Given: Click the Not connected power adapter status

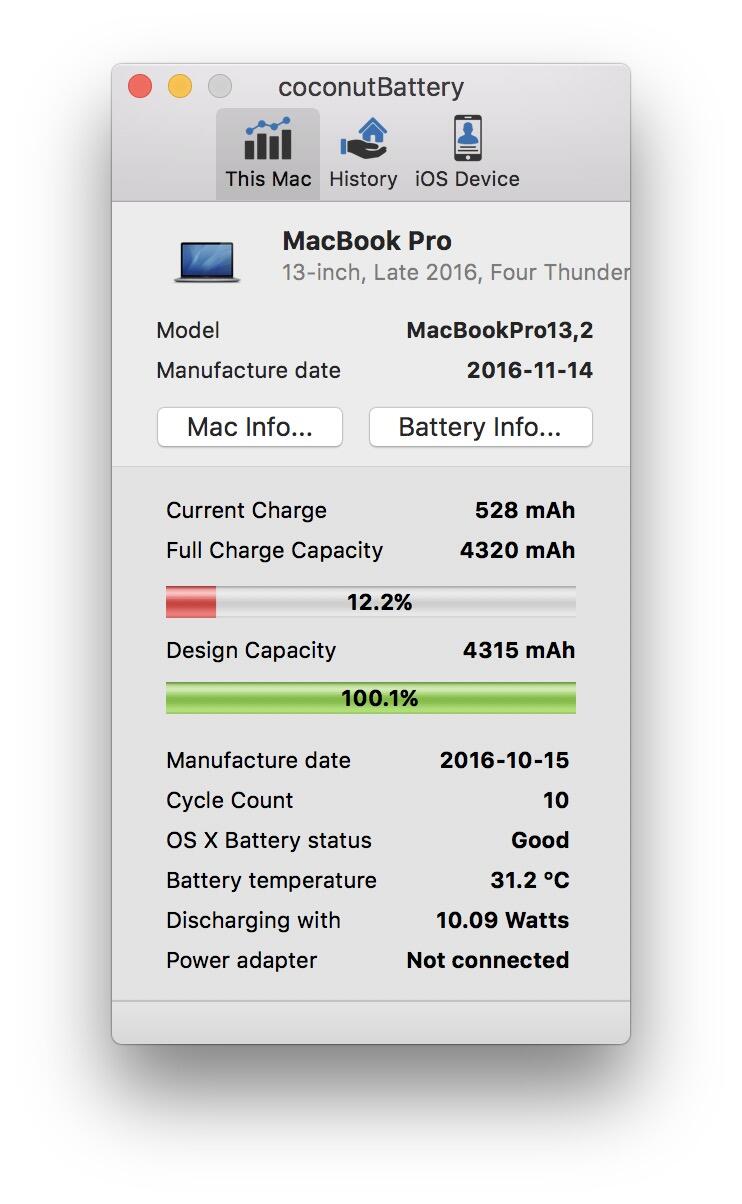Looking at the screenshot, I should pos(488,960).
